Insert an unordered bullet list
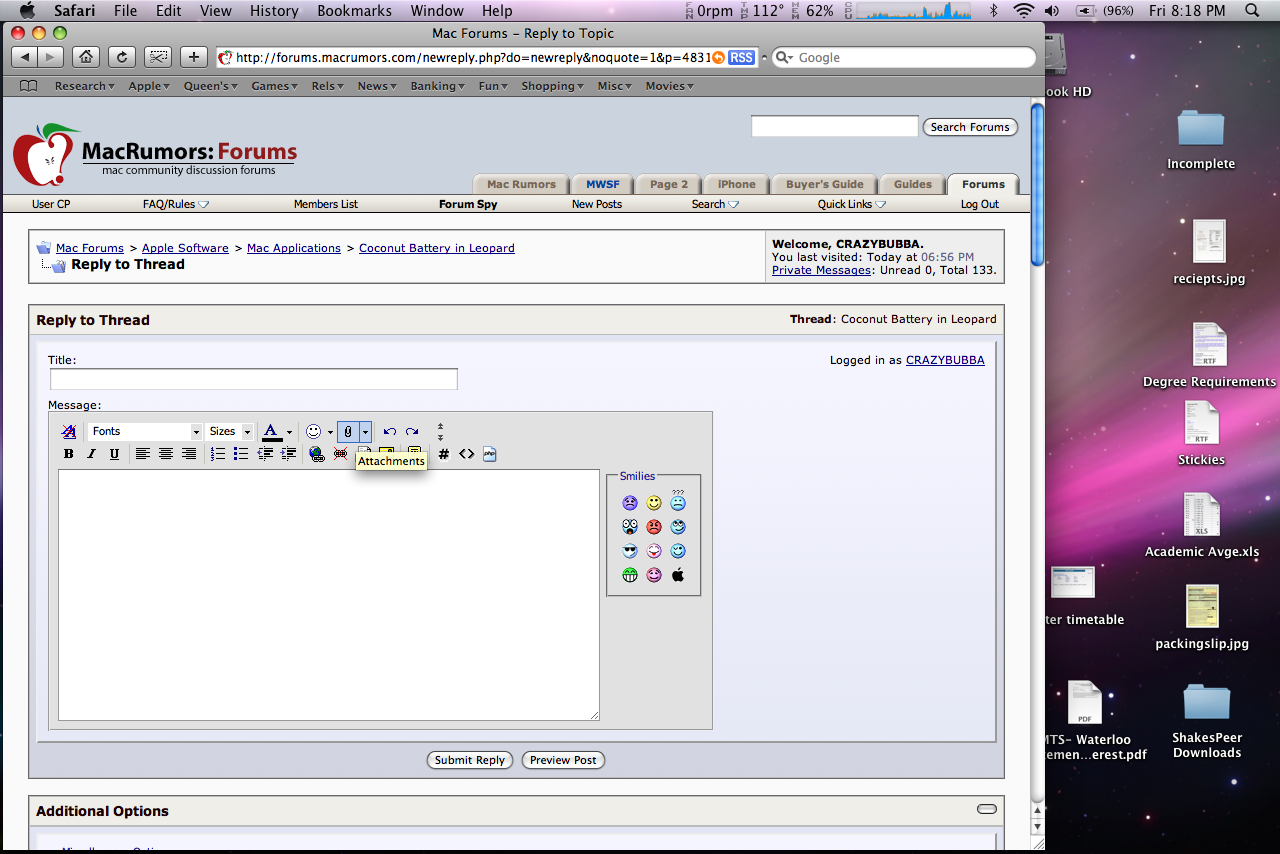1280x854 pixels. click(241, 454)
